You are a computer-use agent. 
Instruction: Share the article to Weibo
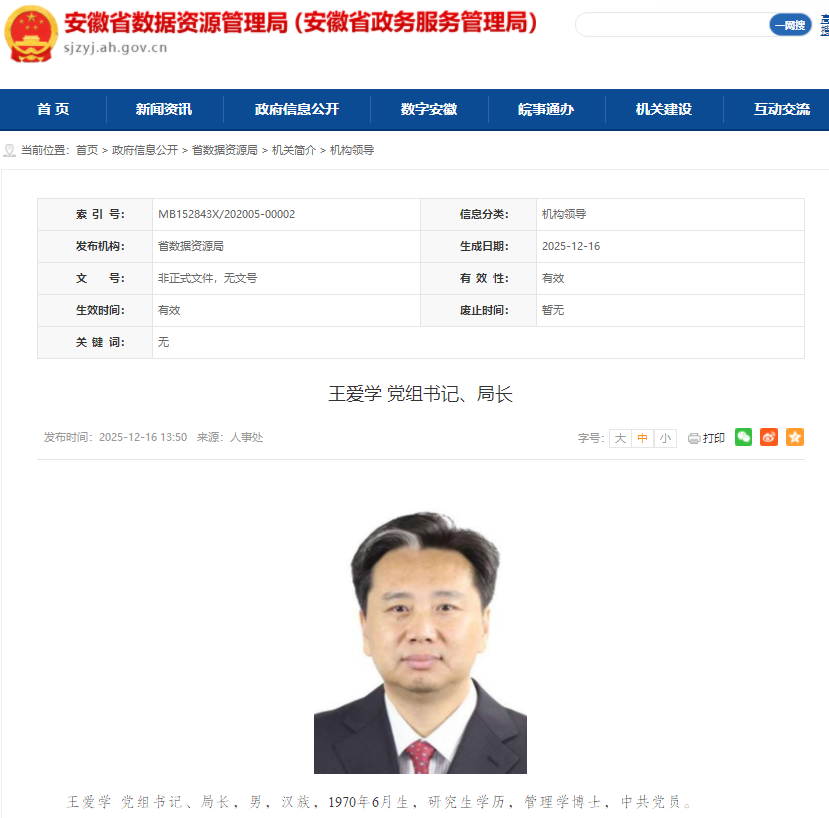click(768, 437)
